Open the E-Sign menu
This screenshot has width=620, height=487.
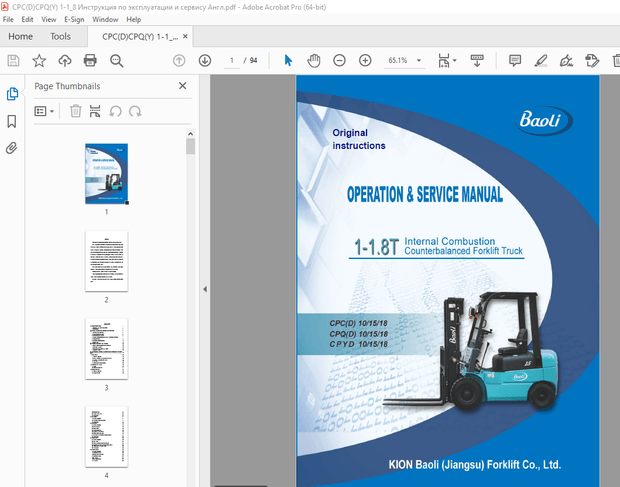click(74, 19)
